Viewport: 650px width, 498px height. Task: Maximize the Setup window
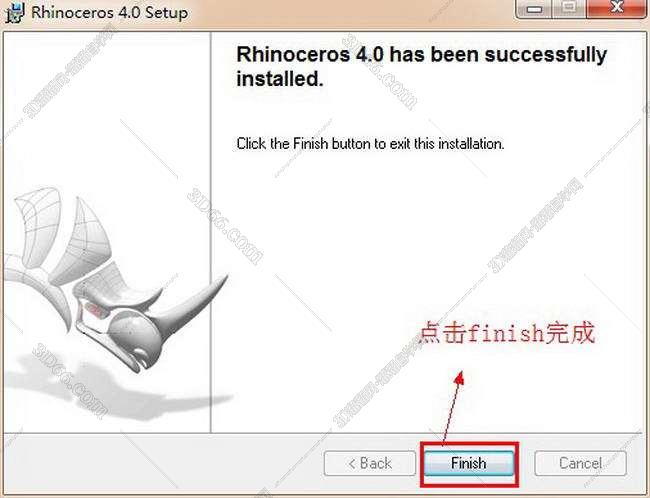tap(569, 8)
